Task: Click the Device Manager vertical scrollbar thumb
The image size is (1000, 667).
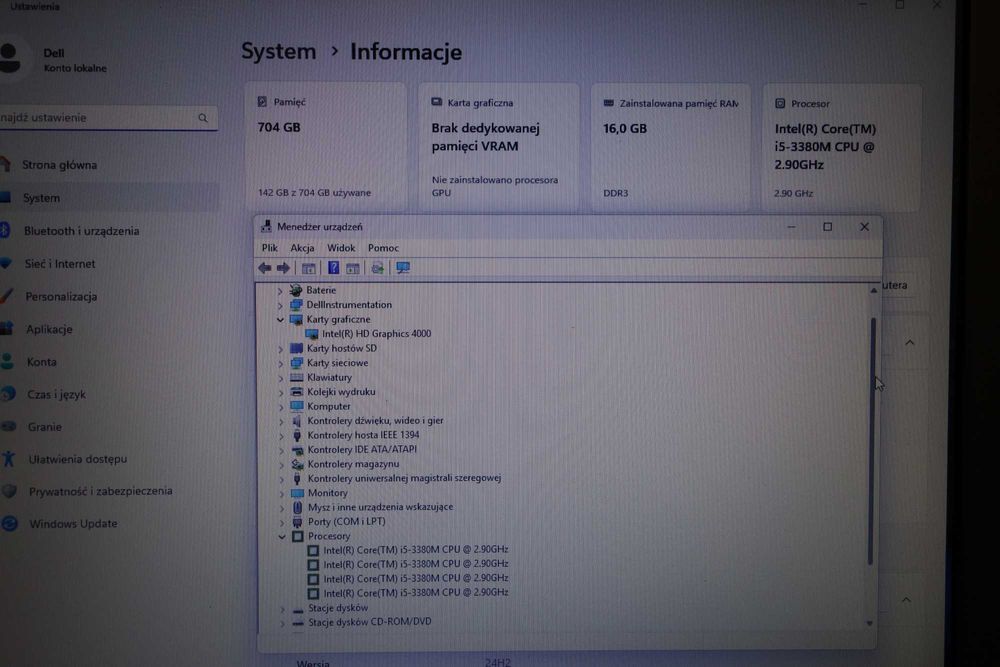Action: click(x=871, y=441)
